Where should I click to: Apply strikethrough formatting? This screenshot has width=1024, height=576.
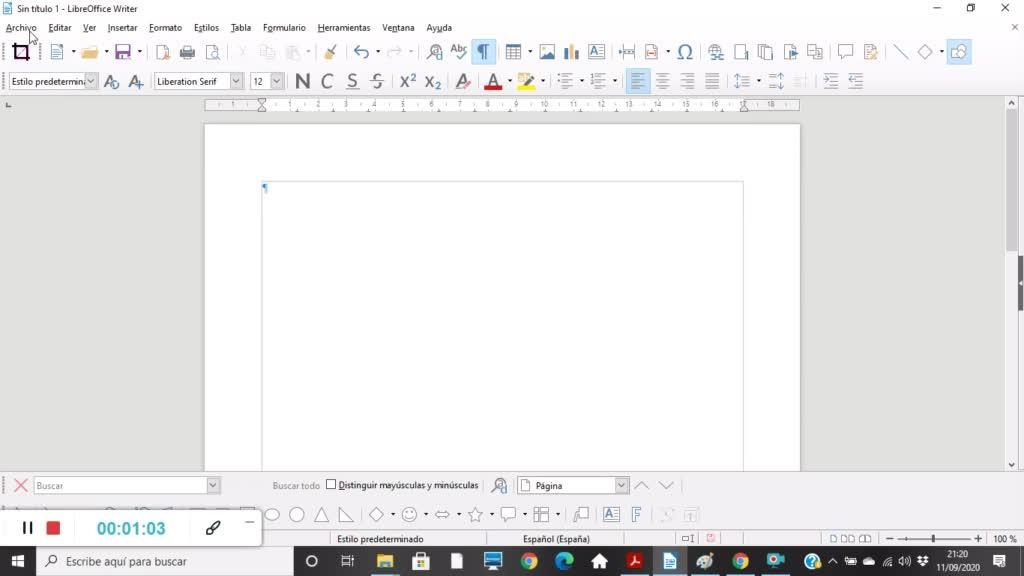377,81
